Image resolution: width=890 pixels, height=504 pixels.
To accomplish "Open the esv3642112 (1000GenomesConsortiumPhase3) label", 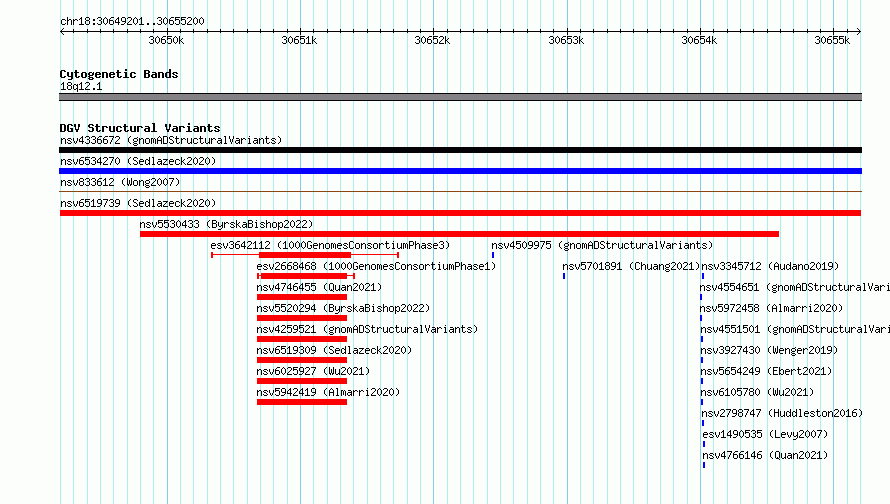I will (x=330, y=245).
